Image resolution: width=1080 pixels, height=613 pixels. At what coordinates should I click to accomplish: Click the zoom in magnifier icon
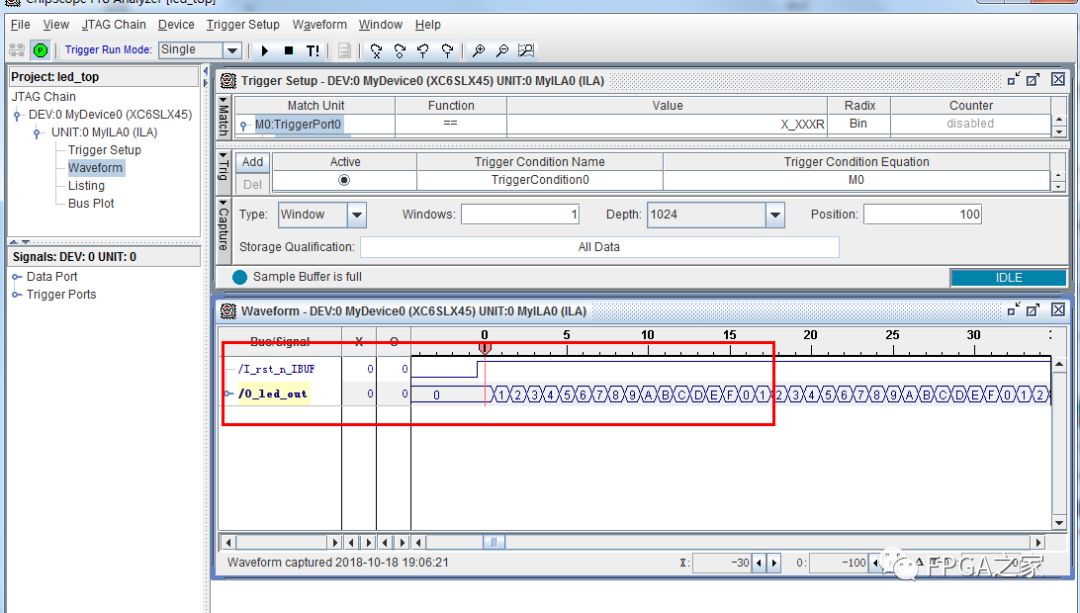[479, 50]
